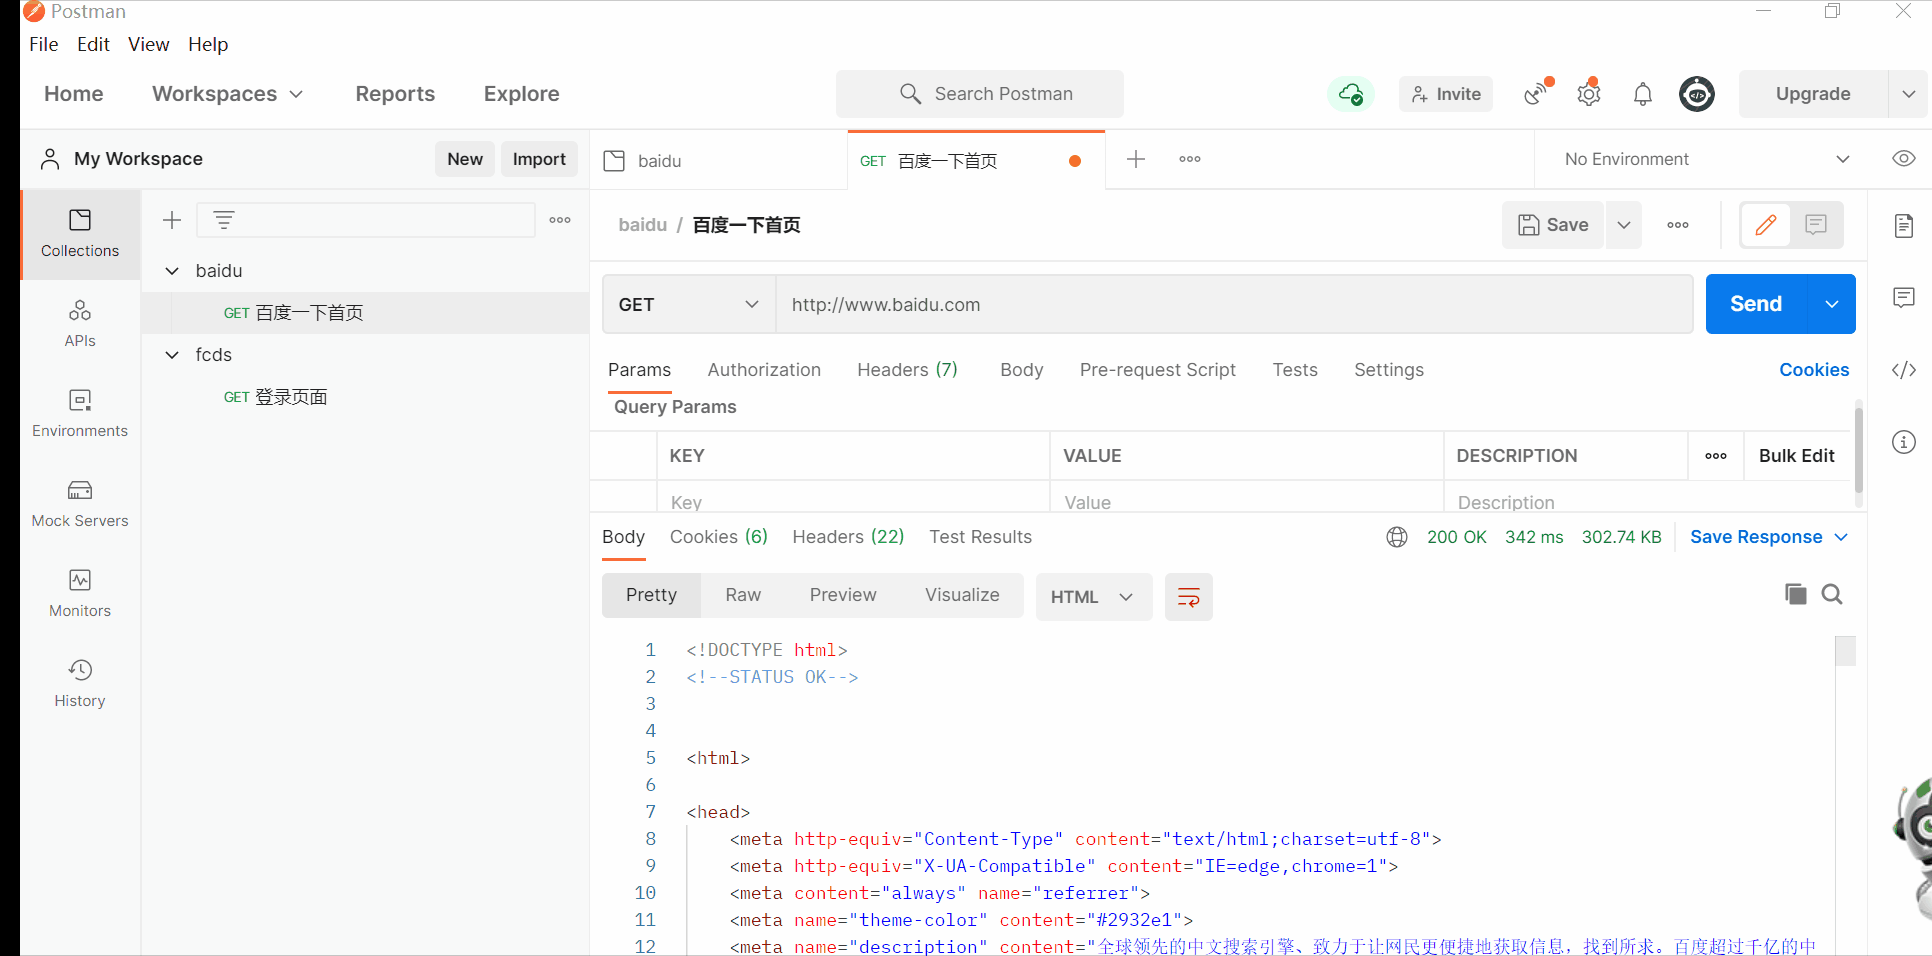The image size is (1932, 956).
Task: Open the tab options three-dot menu
Action: (x=1190, y=159)
